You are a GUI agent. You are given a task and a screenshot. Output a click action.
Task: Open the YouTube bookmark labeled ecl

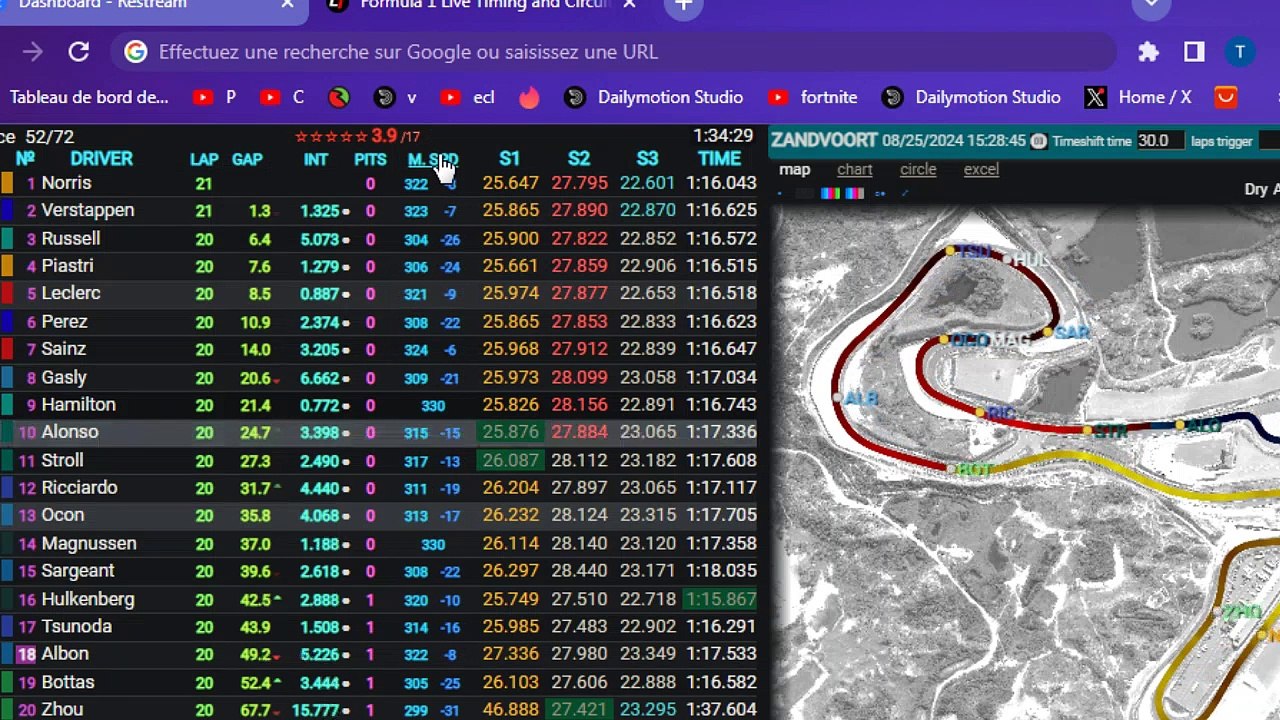467,97
